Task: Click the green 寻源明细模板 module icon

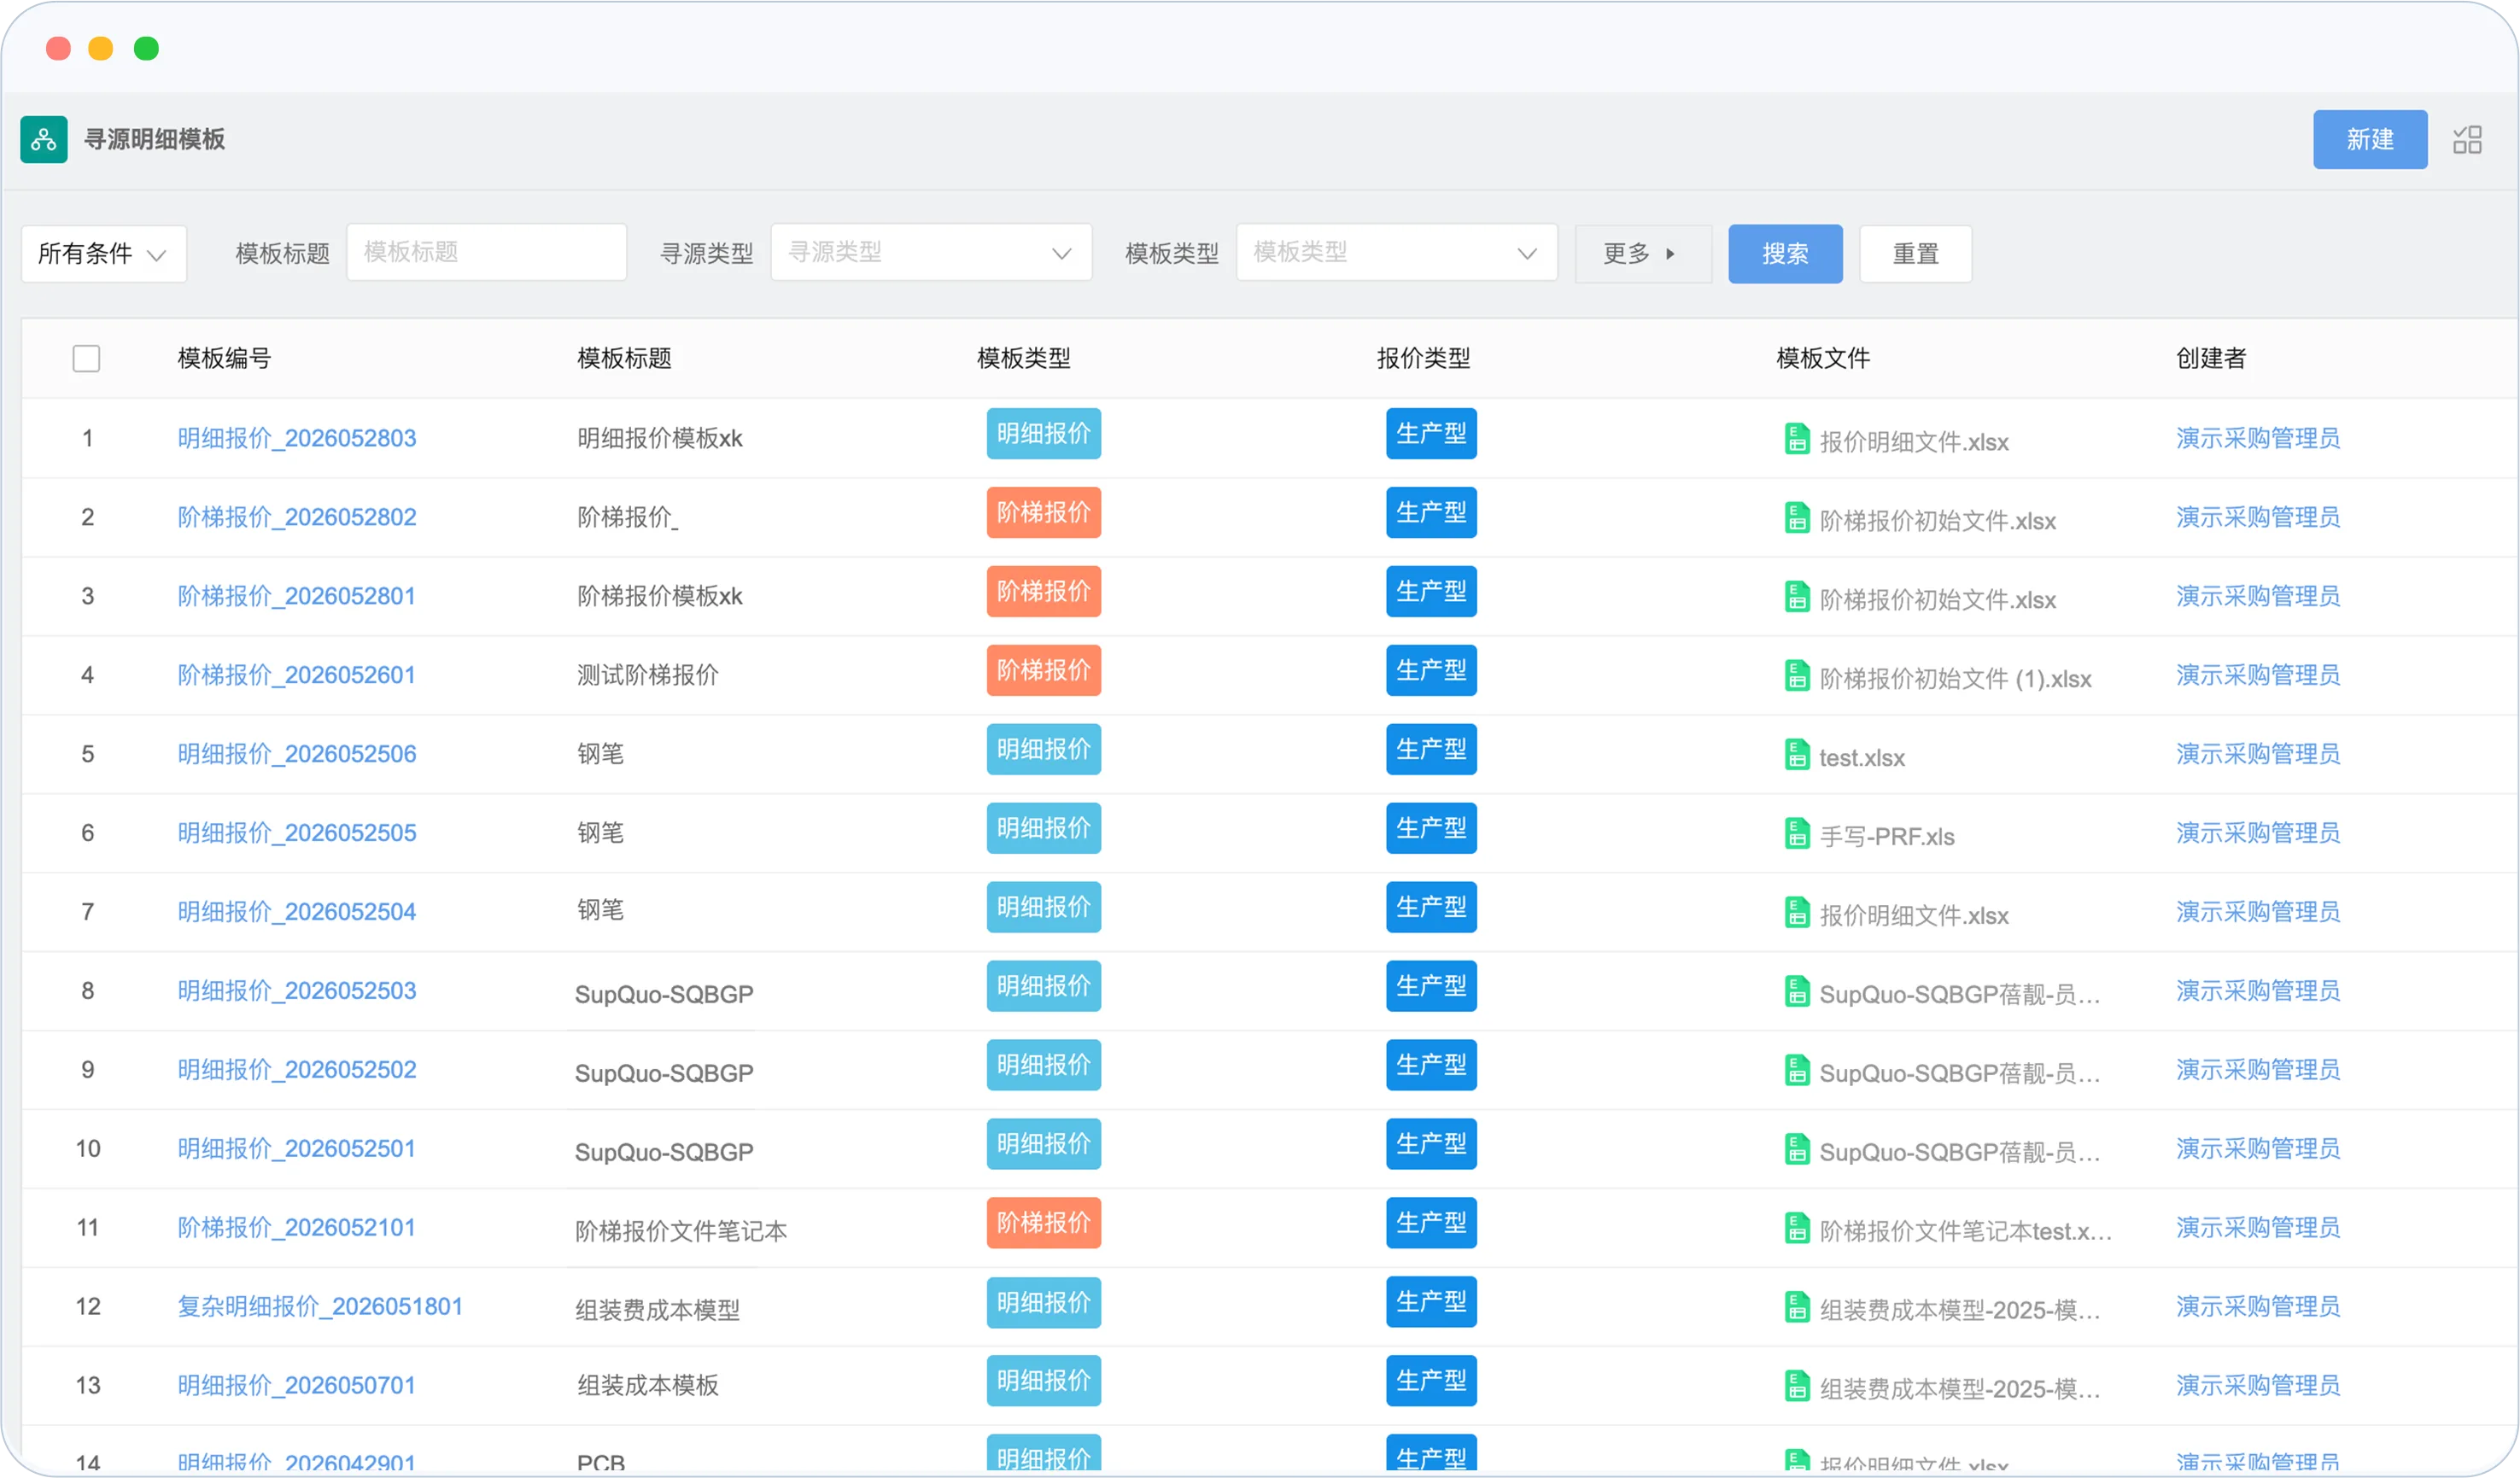Action: [x=44, y=139]
